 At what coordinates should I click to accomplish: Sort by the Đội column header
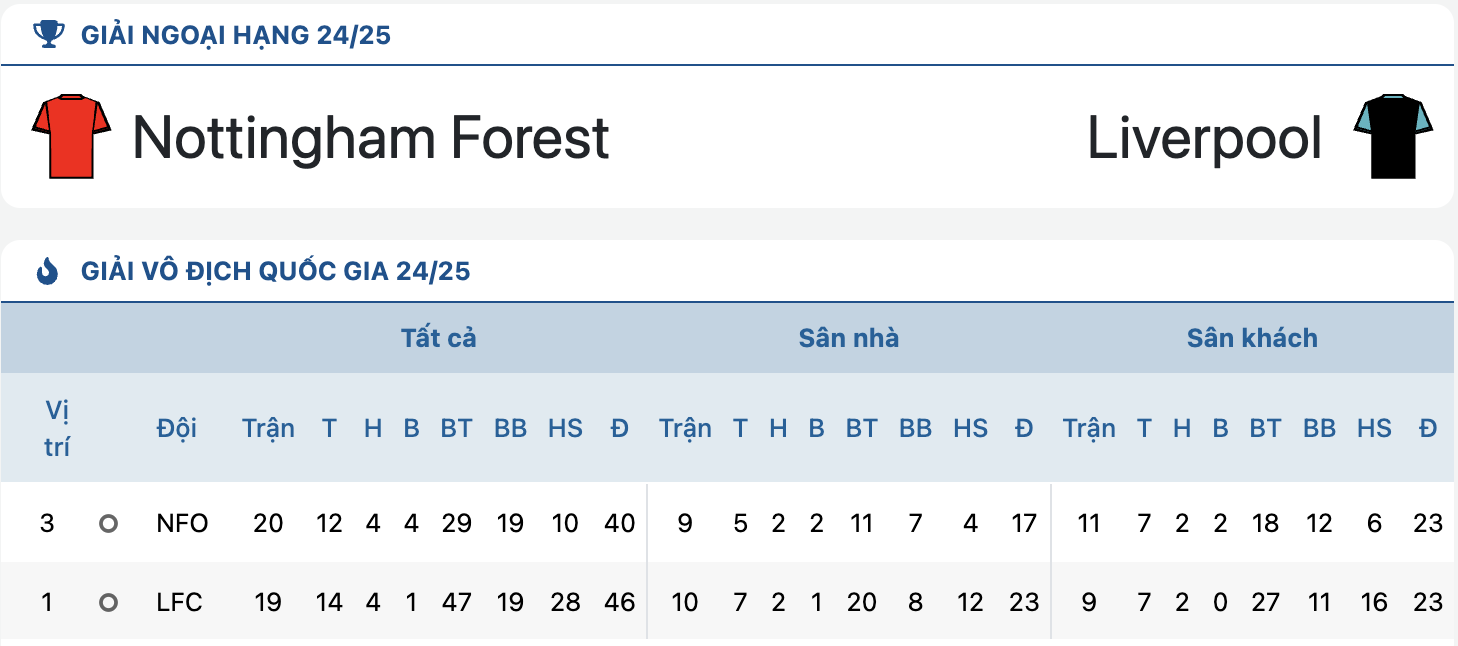[x=177, y=428]
